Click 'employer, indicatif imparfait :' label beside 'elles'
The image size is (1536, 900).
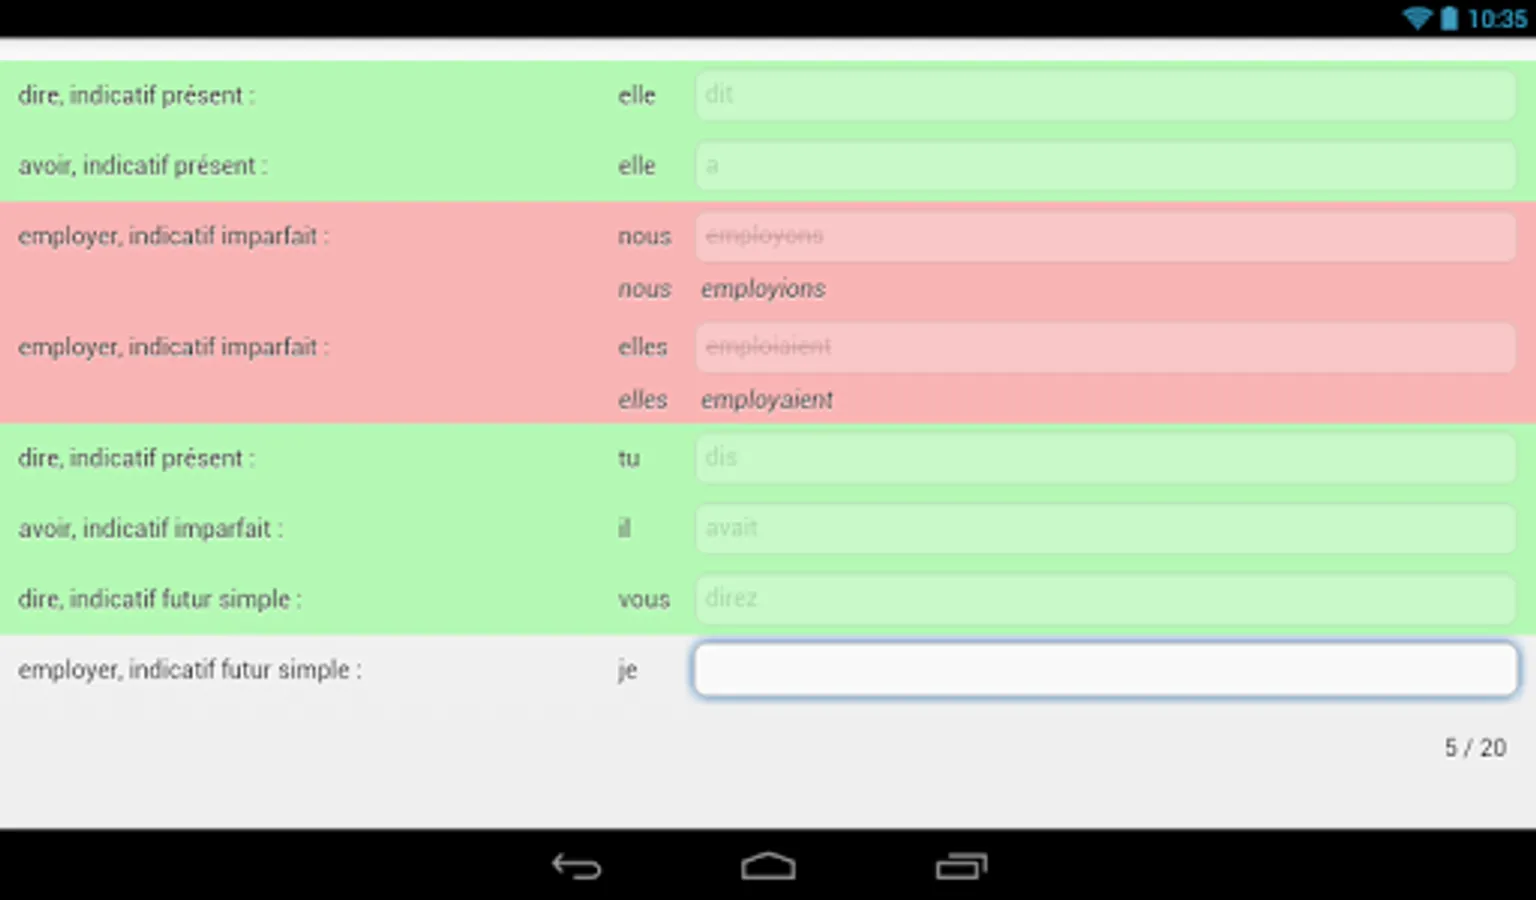[x=173, y=347]
